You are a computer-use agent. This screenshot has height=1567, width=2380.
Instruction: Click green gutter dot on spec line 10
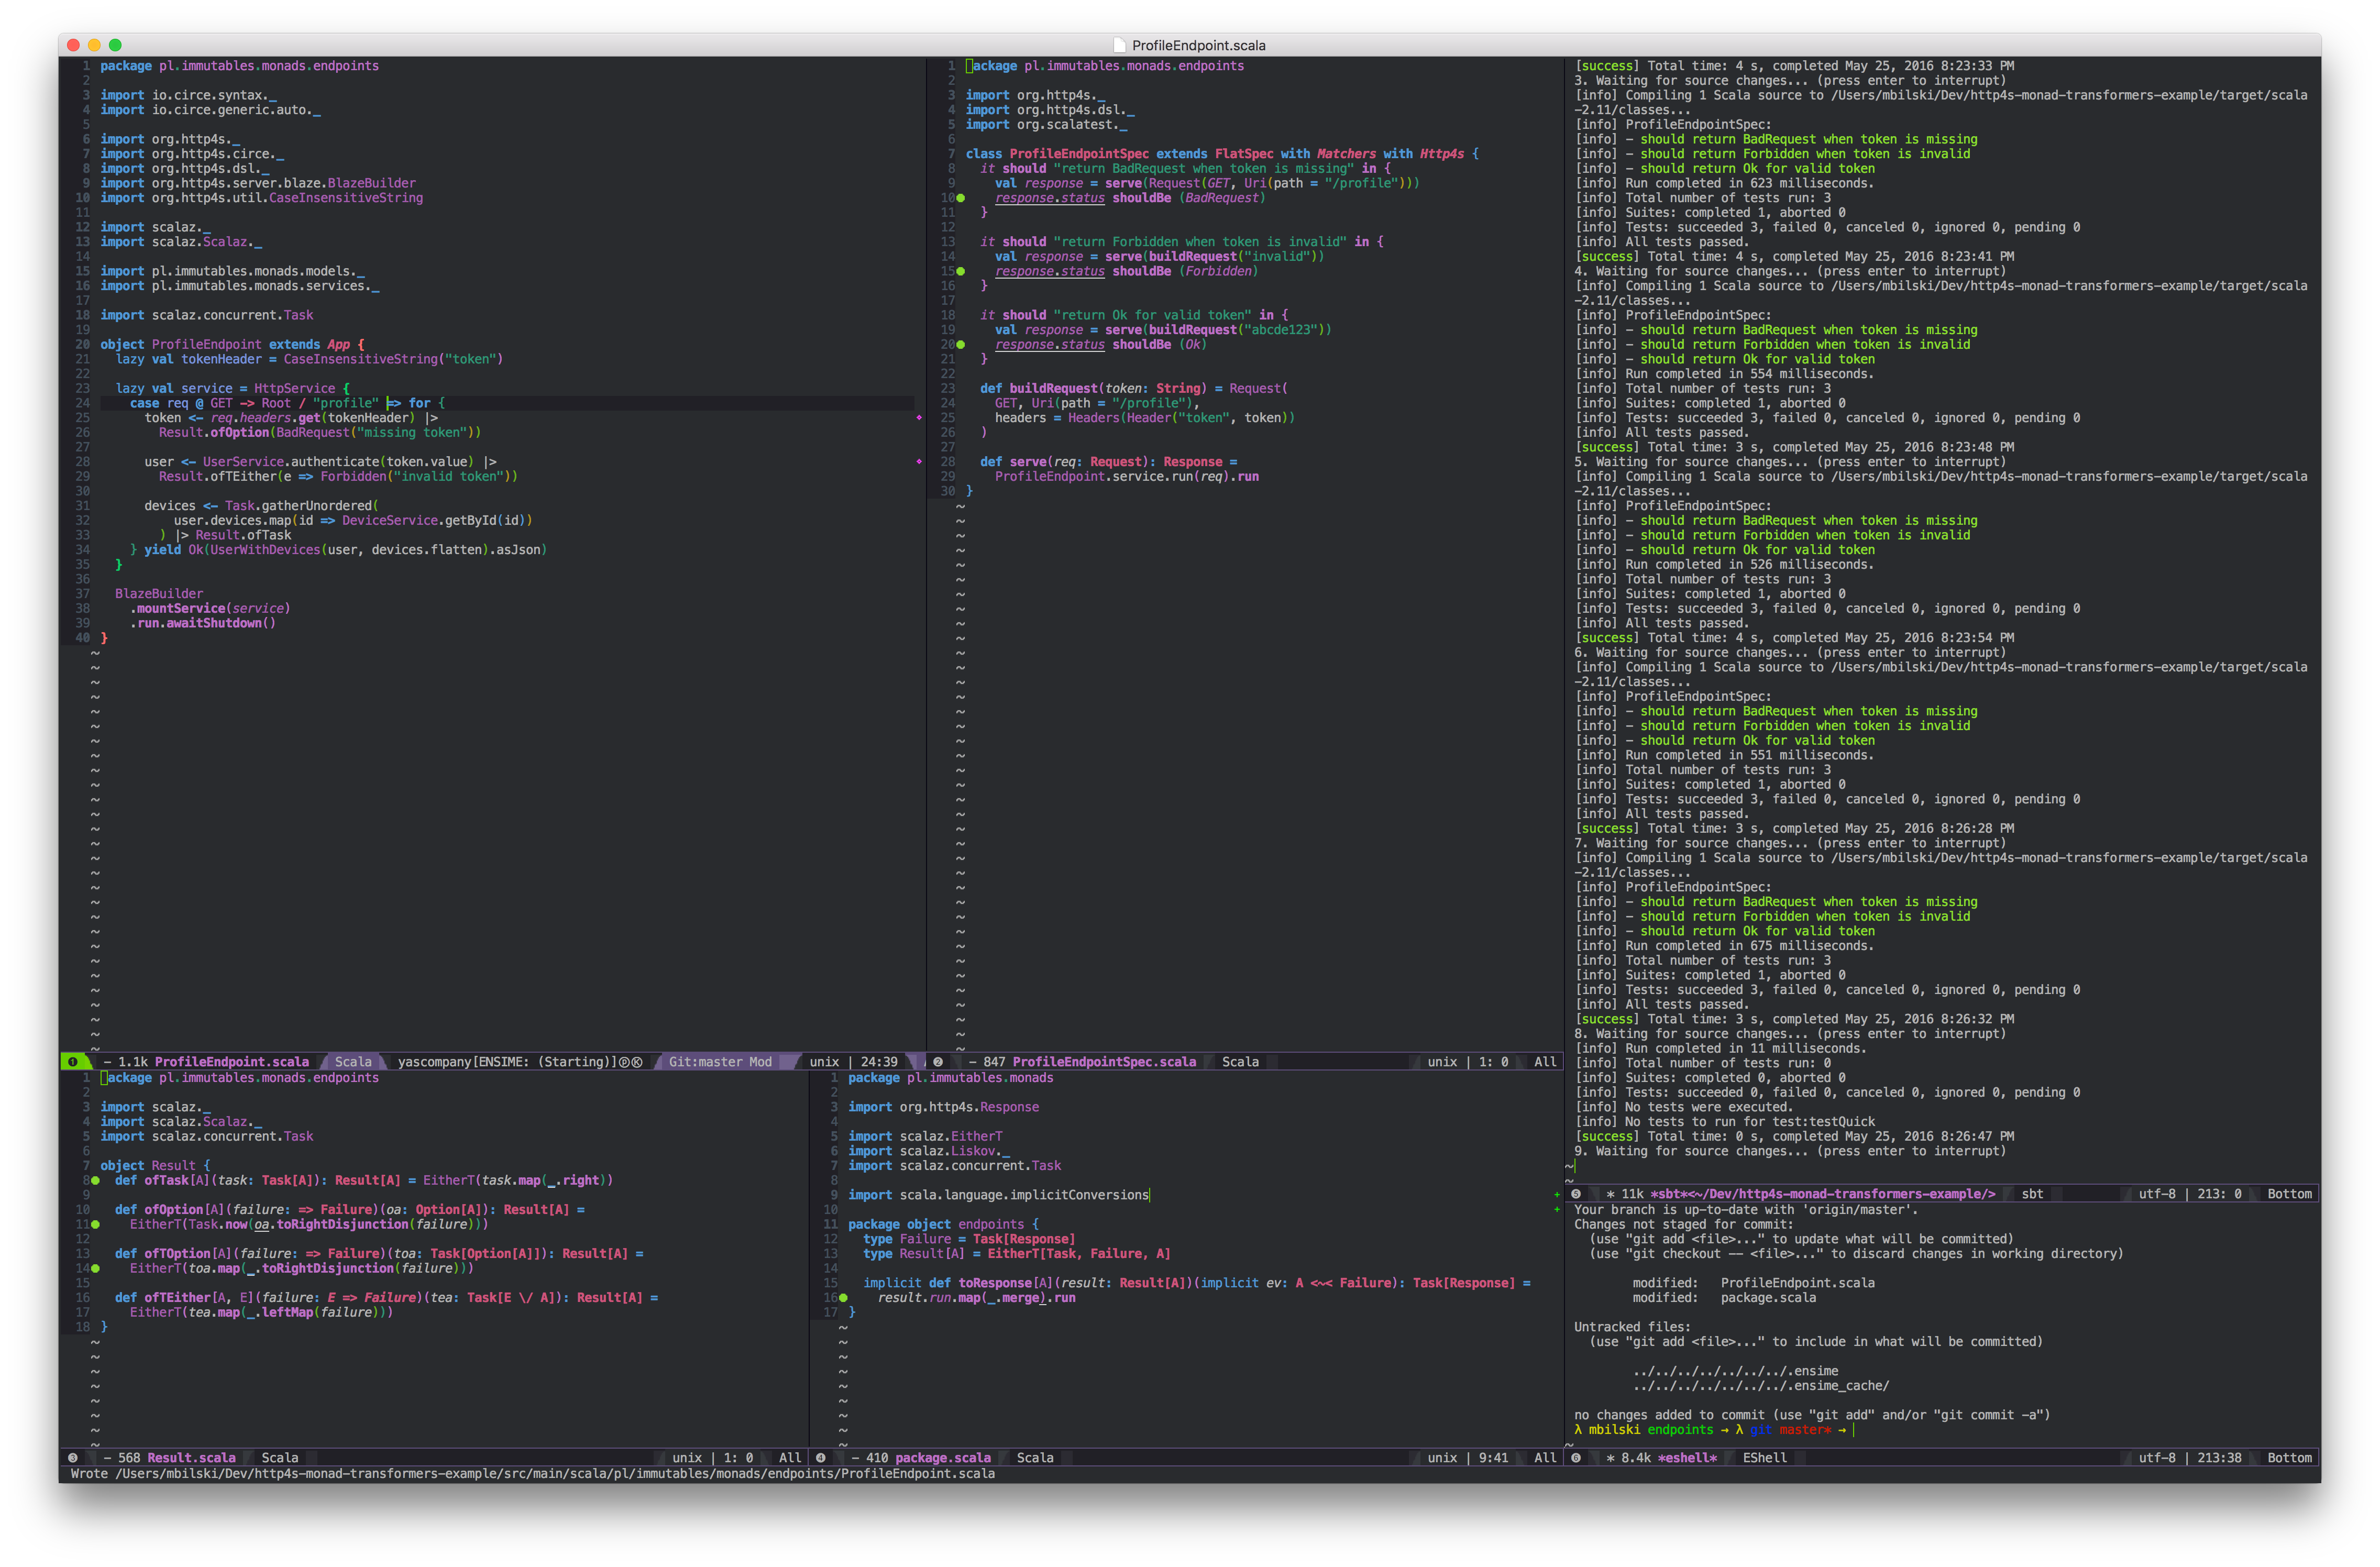tap(961, 198)
